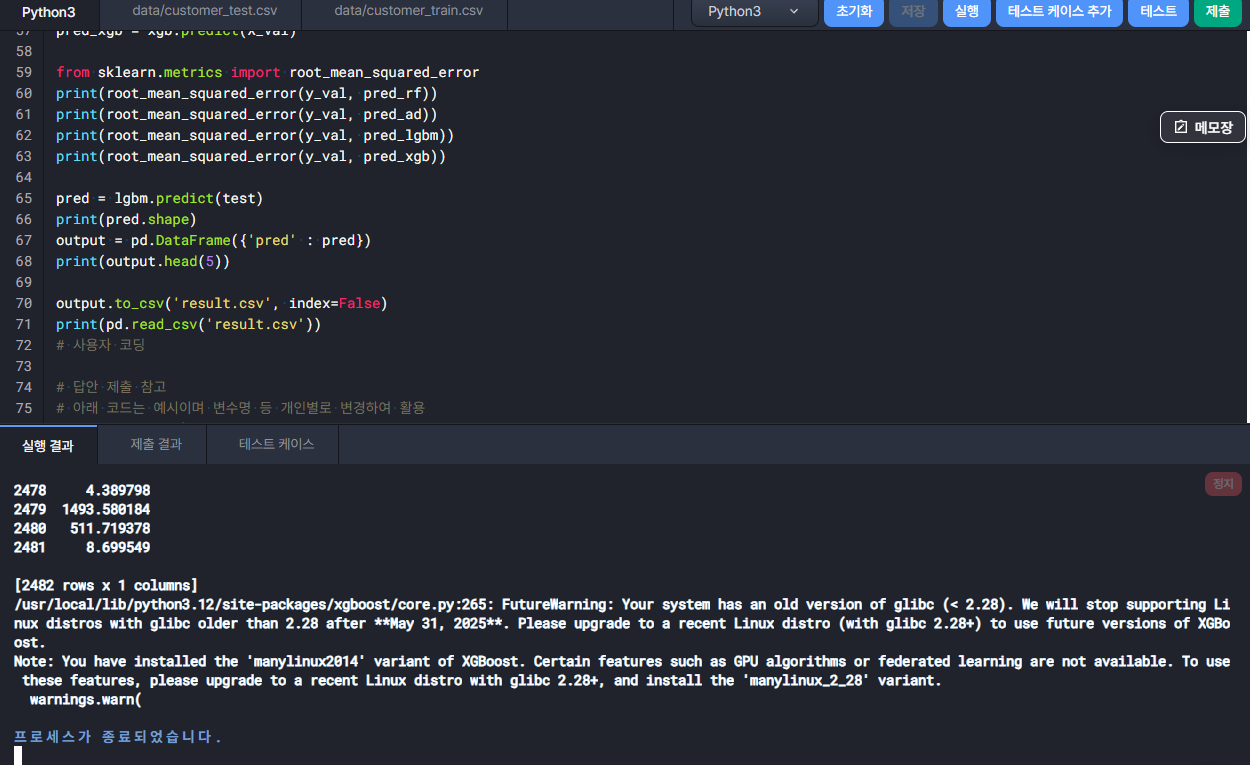This screenshot has width=1250, height=765.
Task: Click the 실행 run button
Action: [x=967, y=12]
